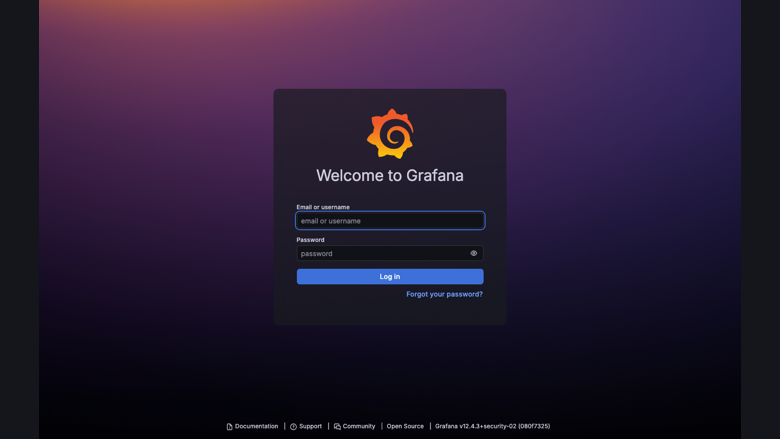Open the Forgot your password link
The height and width of the screenshot is (439, 780).
pos(444,294)
